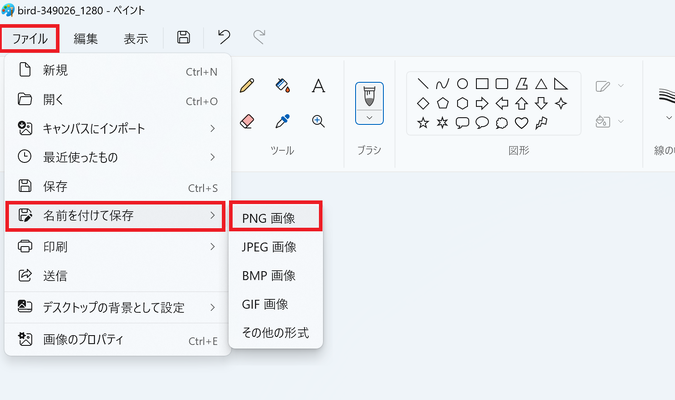Select the Text tool
The height and width of the screenshot is (400, 675).
click(x=318, y=86)
